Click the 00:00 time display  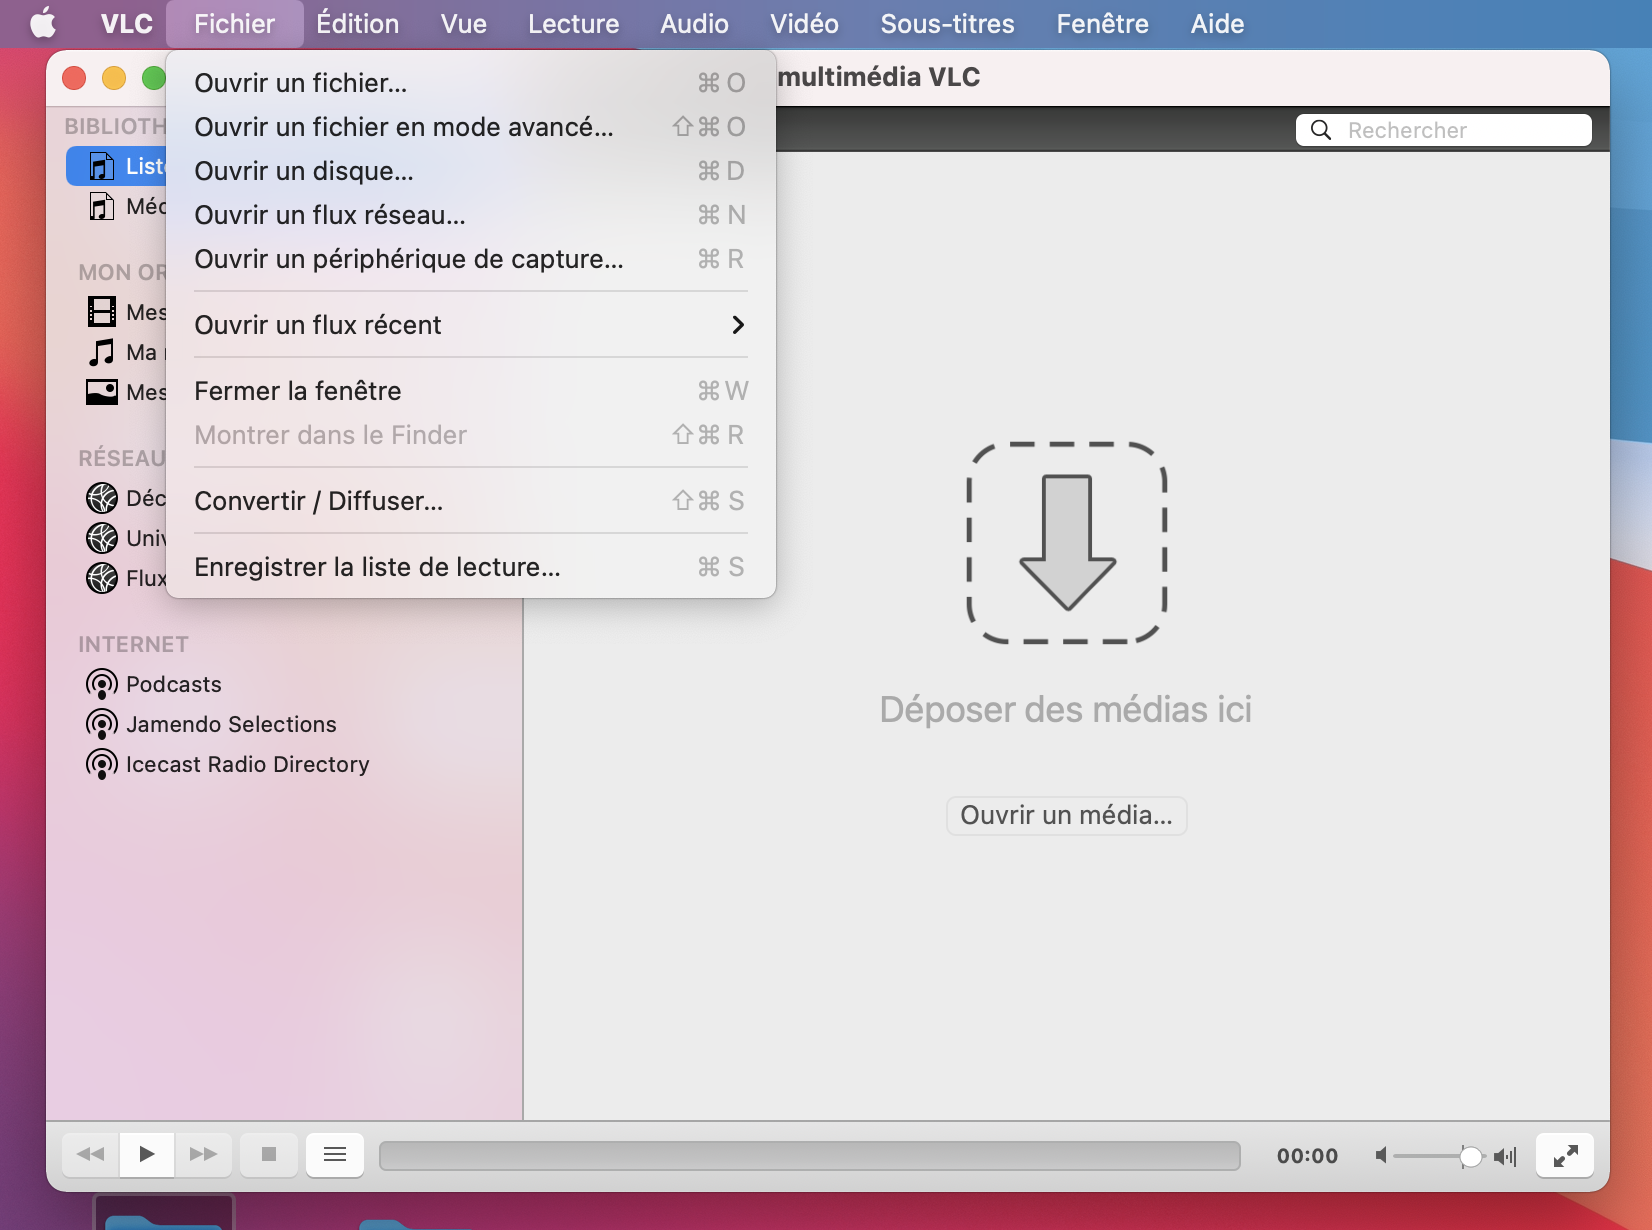pos(1307,1156)
